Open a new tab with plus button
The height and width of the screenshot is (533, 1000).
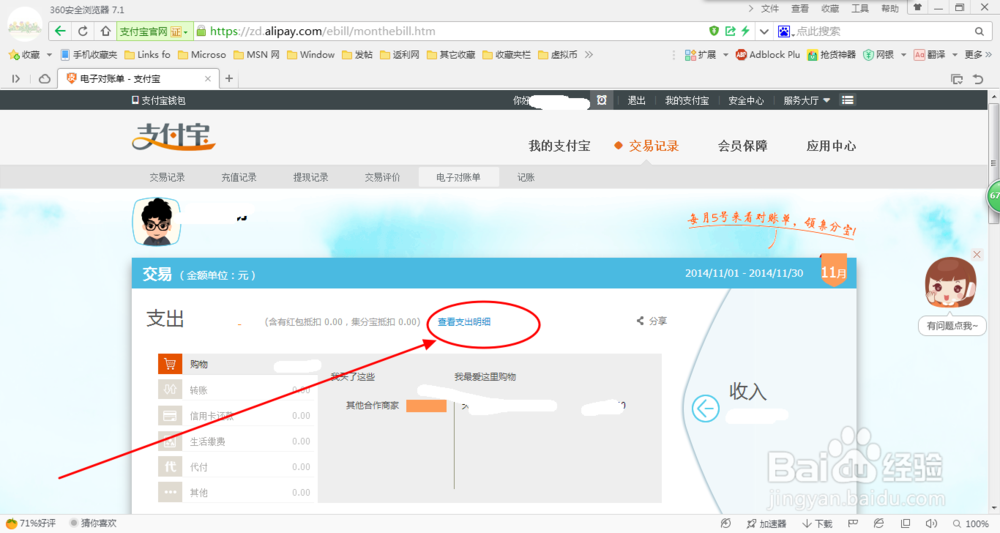pos(229,78)
